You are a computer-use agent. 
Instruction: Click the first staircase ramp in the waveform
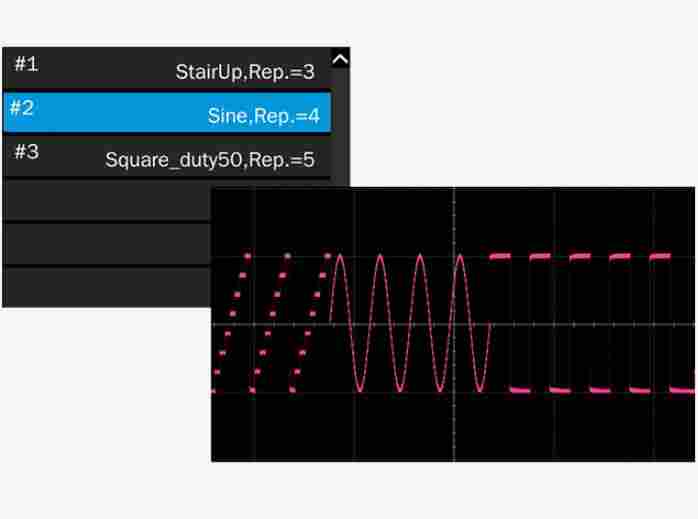pos(230,322)
